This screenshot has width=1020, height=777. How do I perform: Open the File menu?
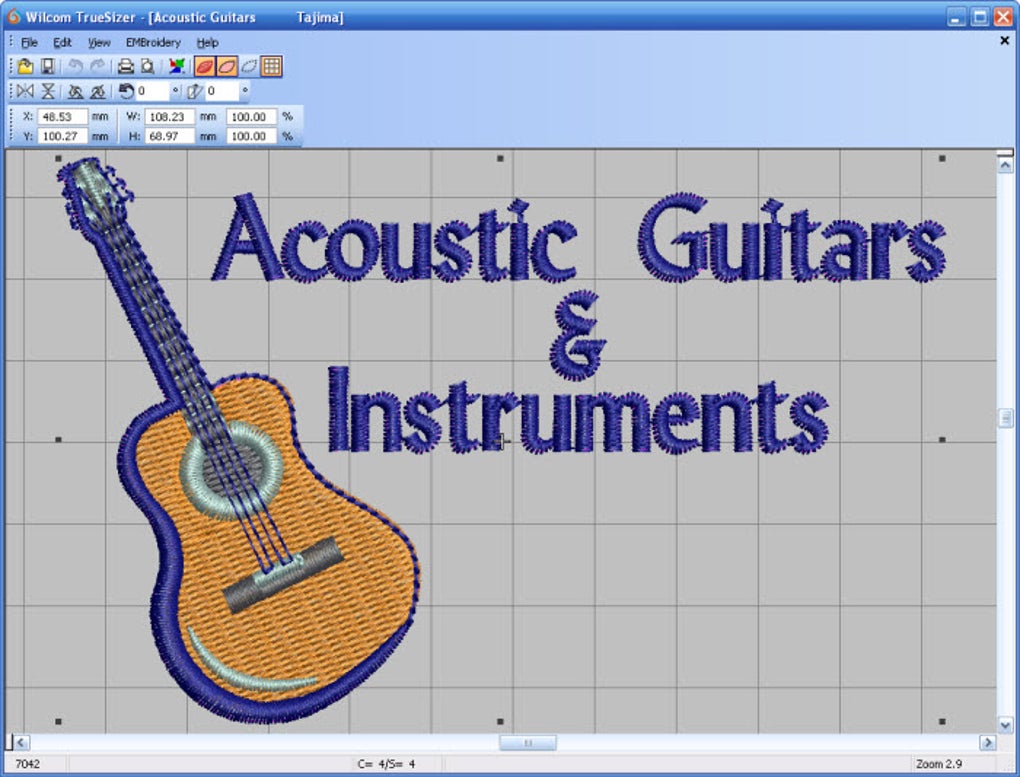point(29,43)
